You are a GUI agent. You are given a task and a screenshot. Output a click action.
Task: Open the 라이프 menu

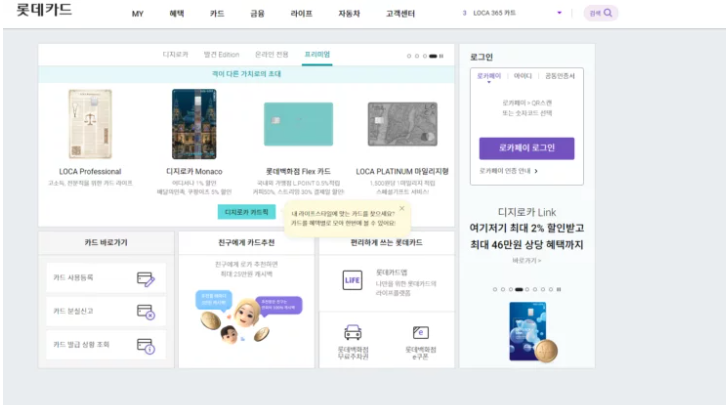click(x=301, y=13)
